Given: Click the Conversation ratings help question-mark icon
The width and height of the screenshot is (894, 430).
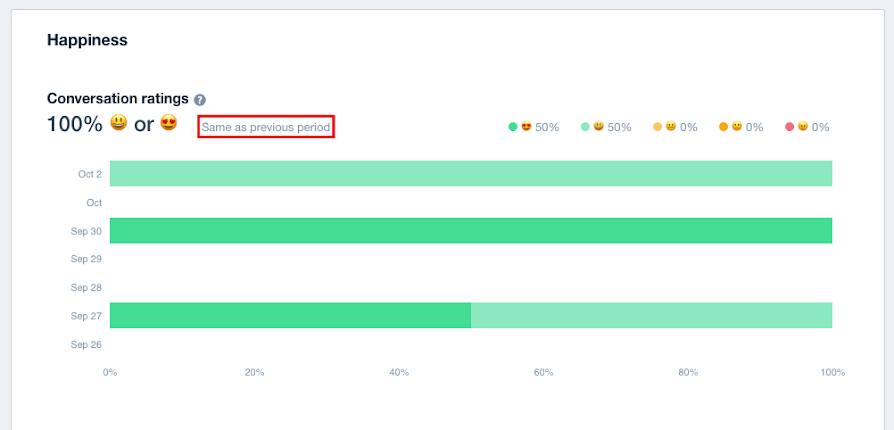Looking at the screenshot, I should [x=200, y=100].
